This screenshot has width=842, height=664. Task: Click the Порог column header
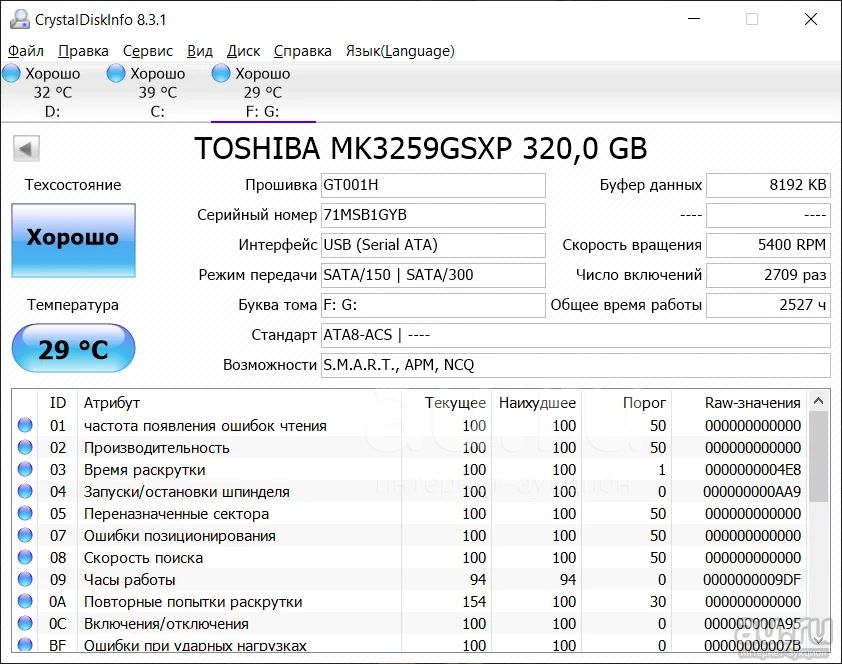click(x=627, y=403)
